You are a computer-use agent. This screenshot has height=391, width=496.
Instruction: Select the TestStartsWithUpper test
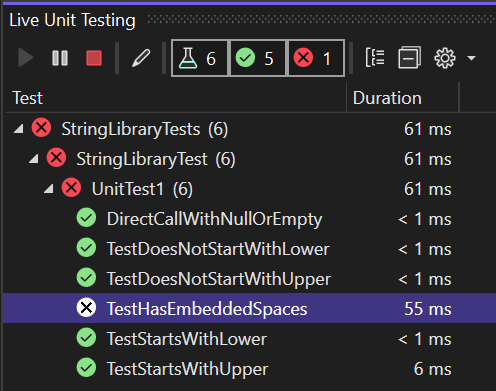coord(249,369)
